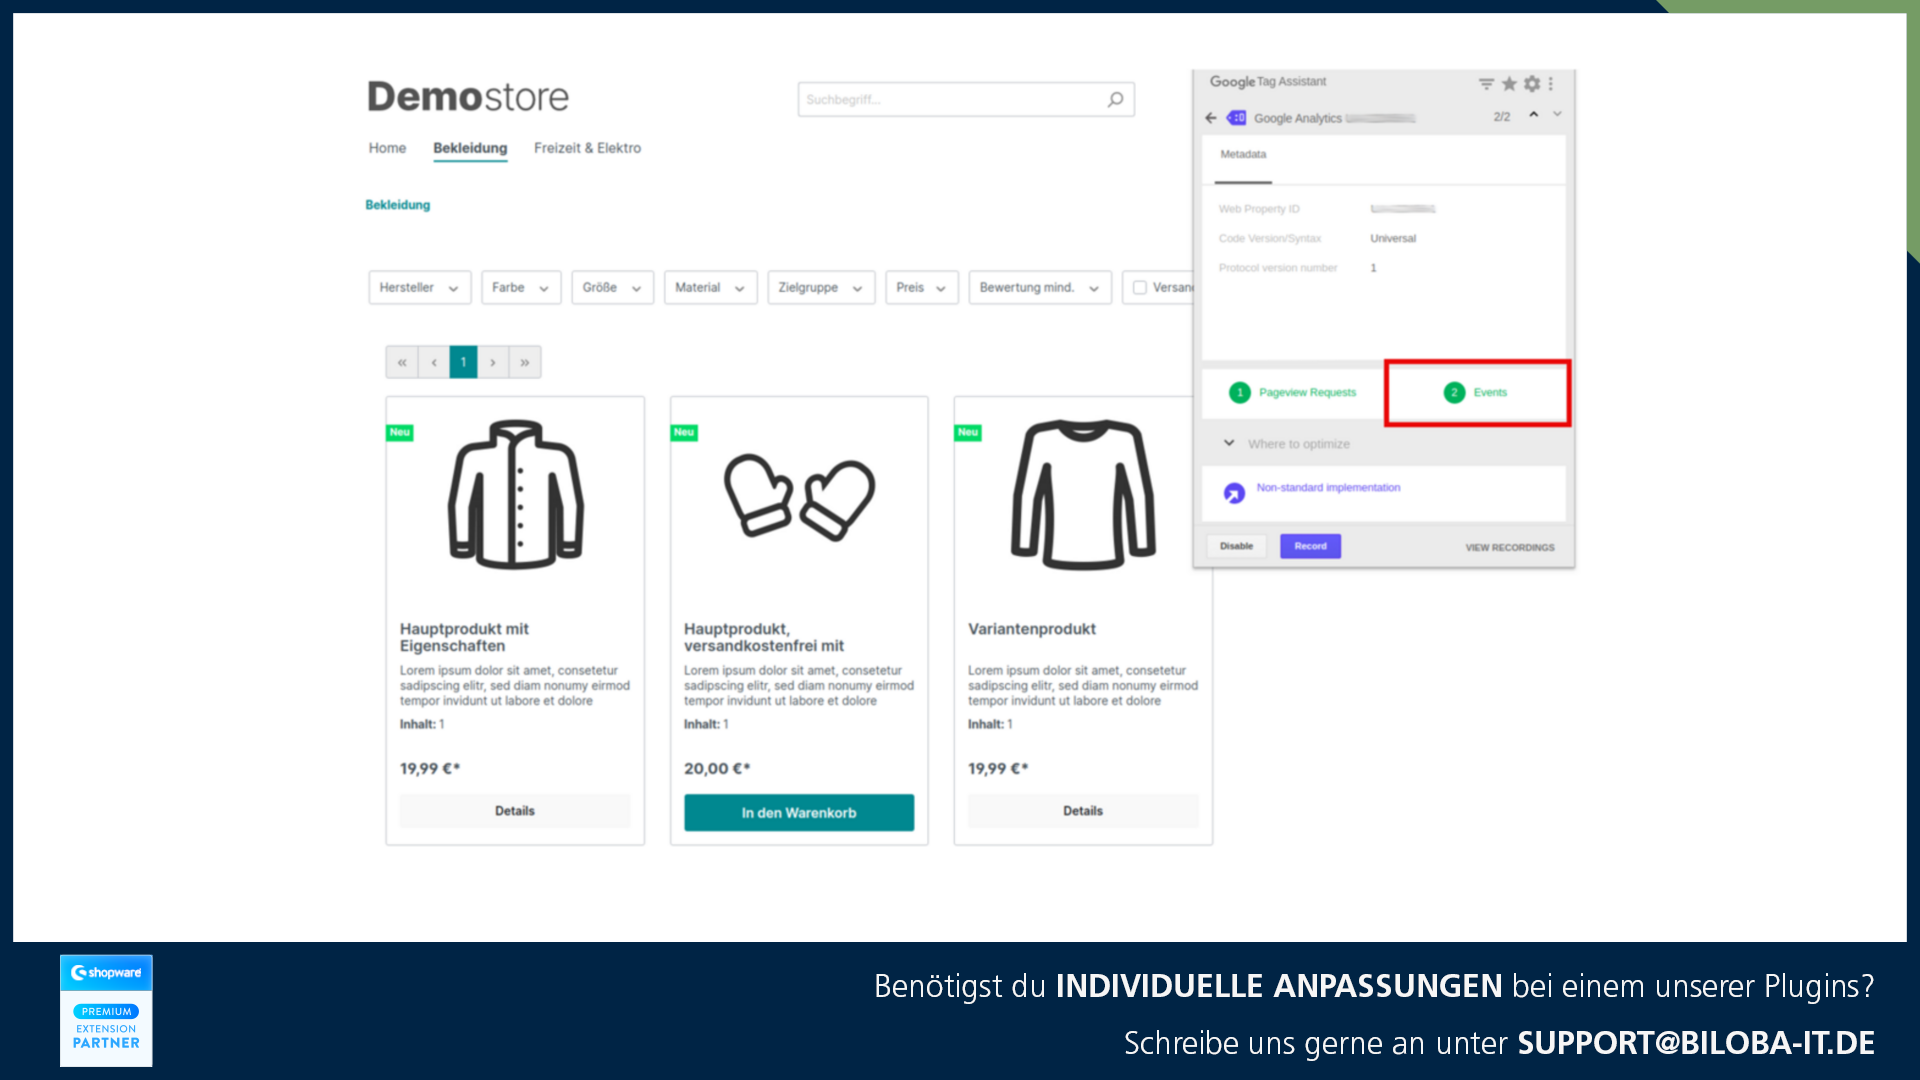1920x1080 pixels.
Task: Expand the Preis filter dropdown
Action: (921, 288)
